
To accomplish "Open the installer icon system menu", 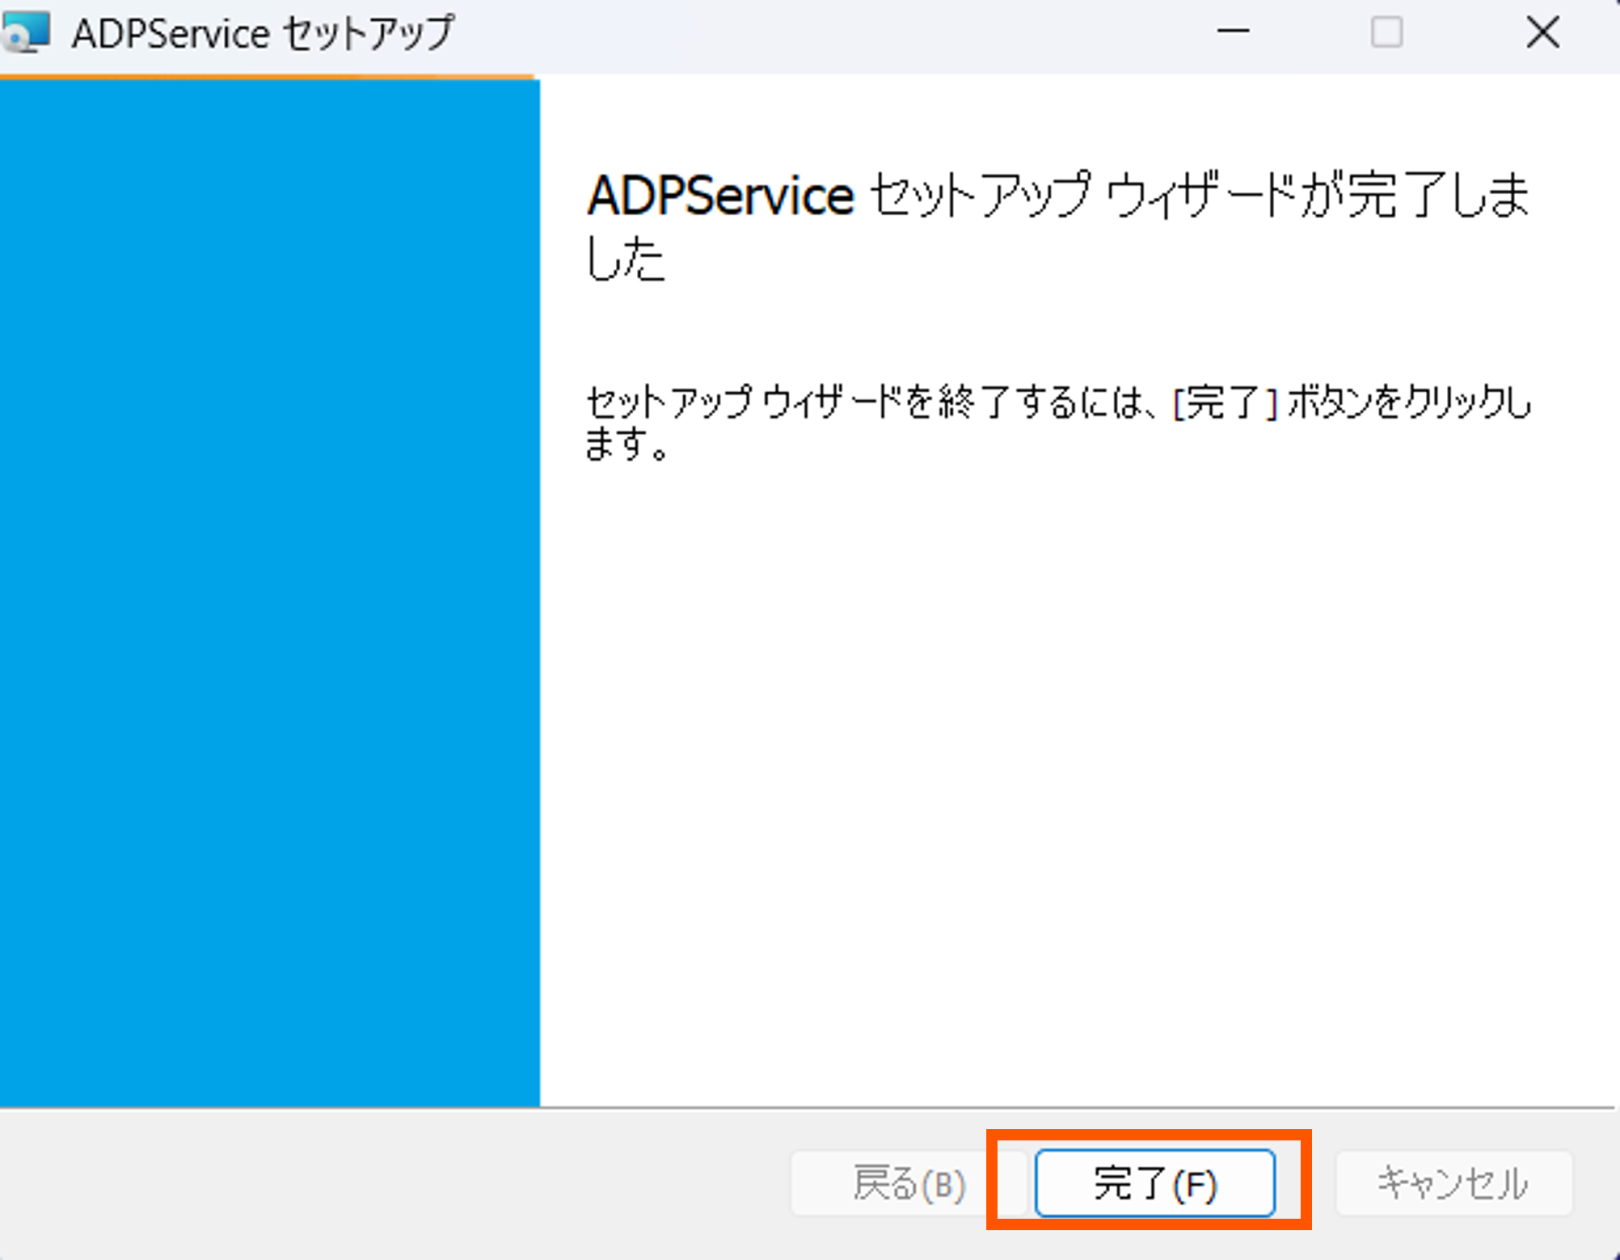I will tap(25, 32).
